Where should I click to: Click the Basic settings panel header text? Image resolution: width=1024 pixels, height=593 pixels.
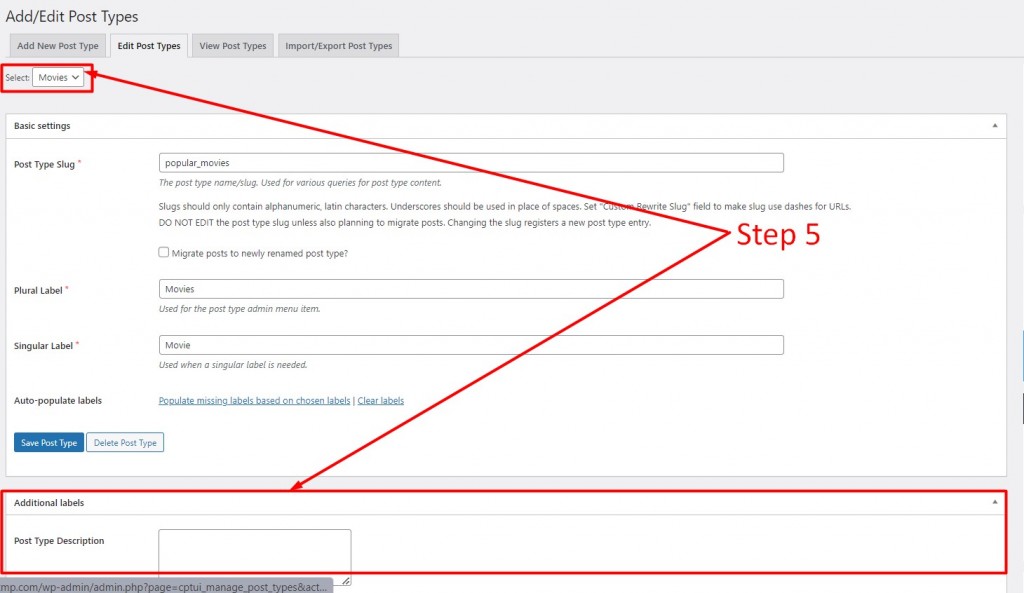[42, 125]
